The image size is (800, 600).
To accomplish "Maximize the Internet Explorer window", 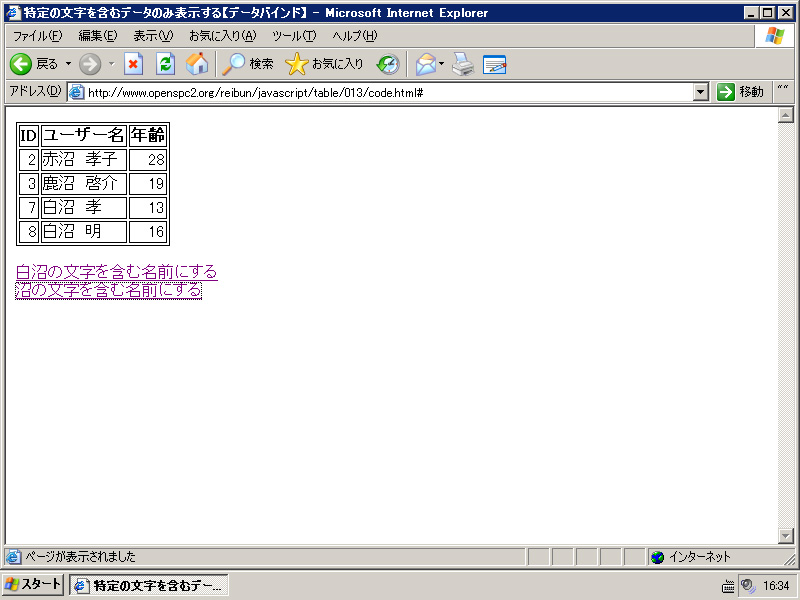I will tap(767, 13).
